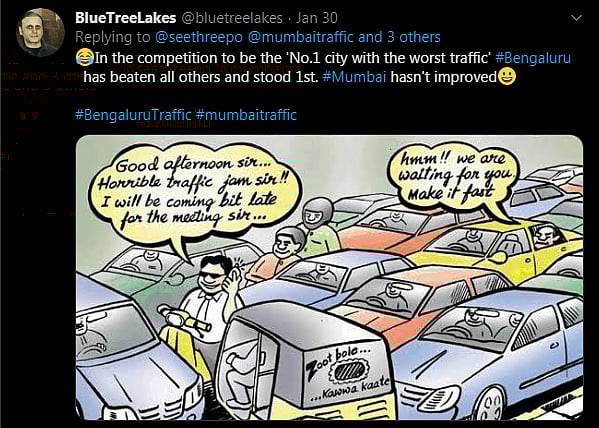
Task: Click the BlueTreeLakes display name
Action: click(126, 18)
